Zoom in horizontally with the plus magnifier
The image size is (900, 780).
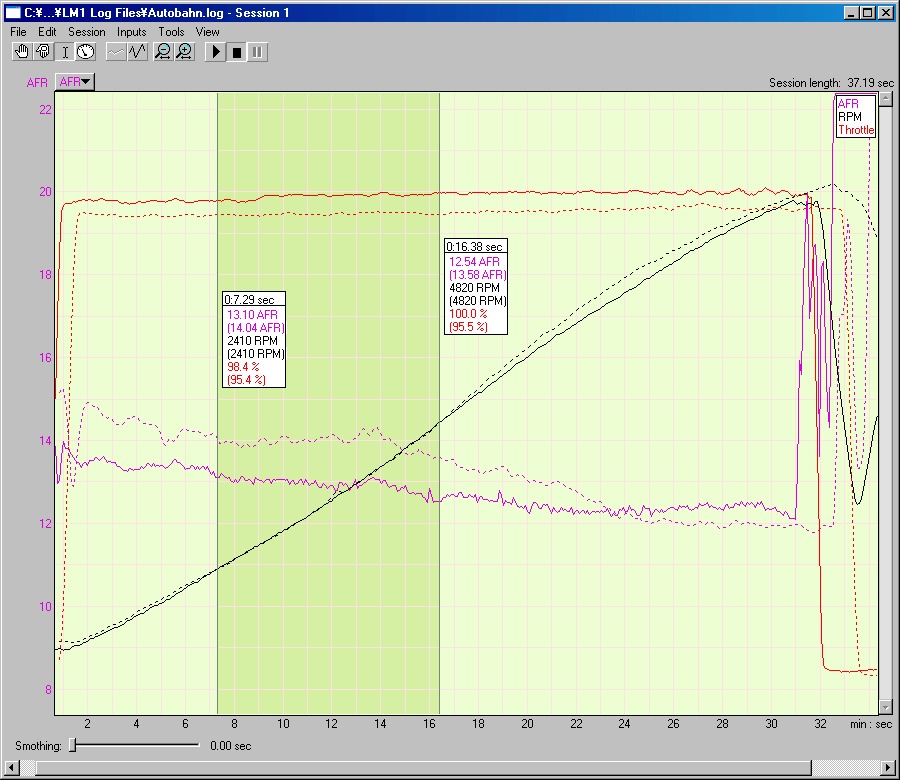(x=185, y=52)
